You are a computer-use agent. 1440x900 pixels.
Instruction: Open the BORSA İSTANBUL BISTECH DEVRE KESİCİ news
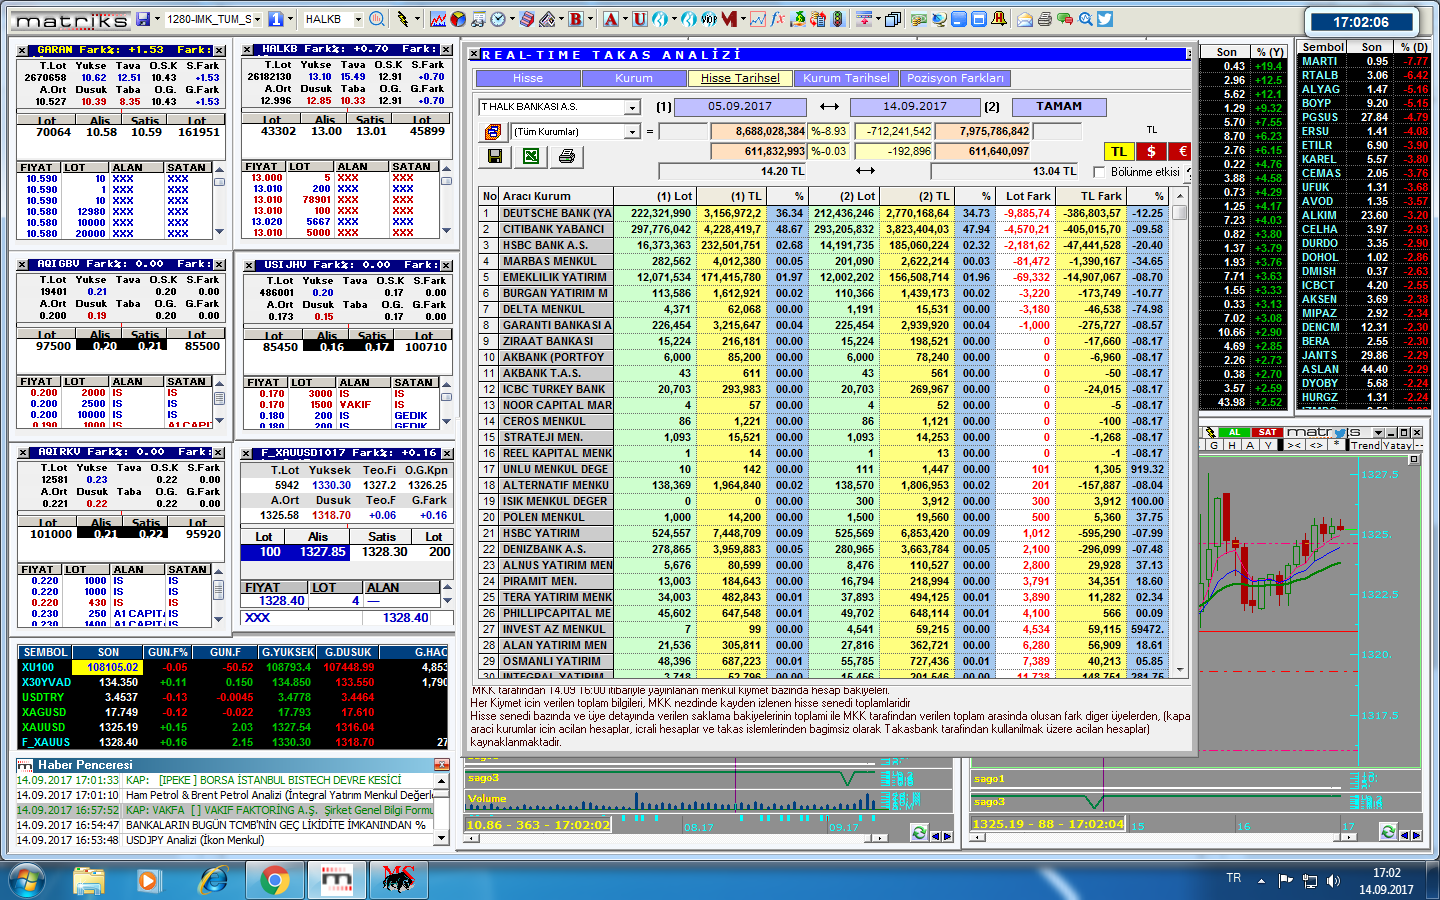click(x=279, y=780)
